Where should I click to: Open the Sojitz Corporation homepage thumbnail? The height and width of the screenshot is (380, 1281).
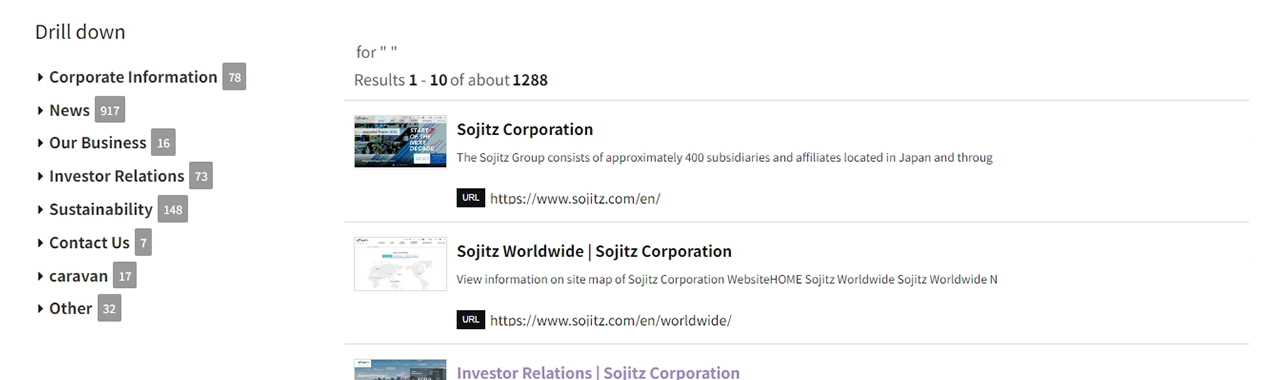(x=400, y=141)
